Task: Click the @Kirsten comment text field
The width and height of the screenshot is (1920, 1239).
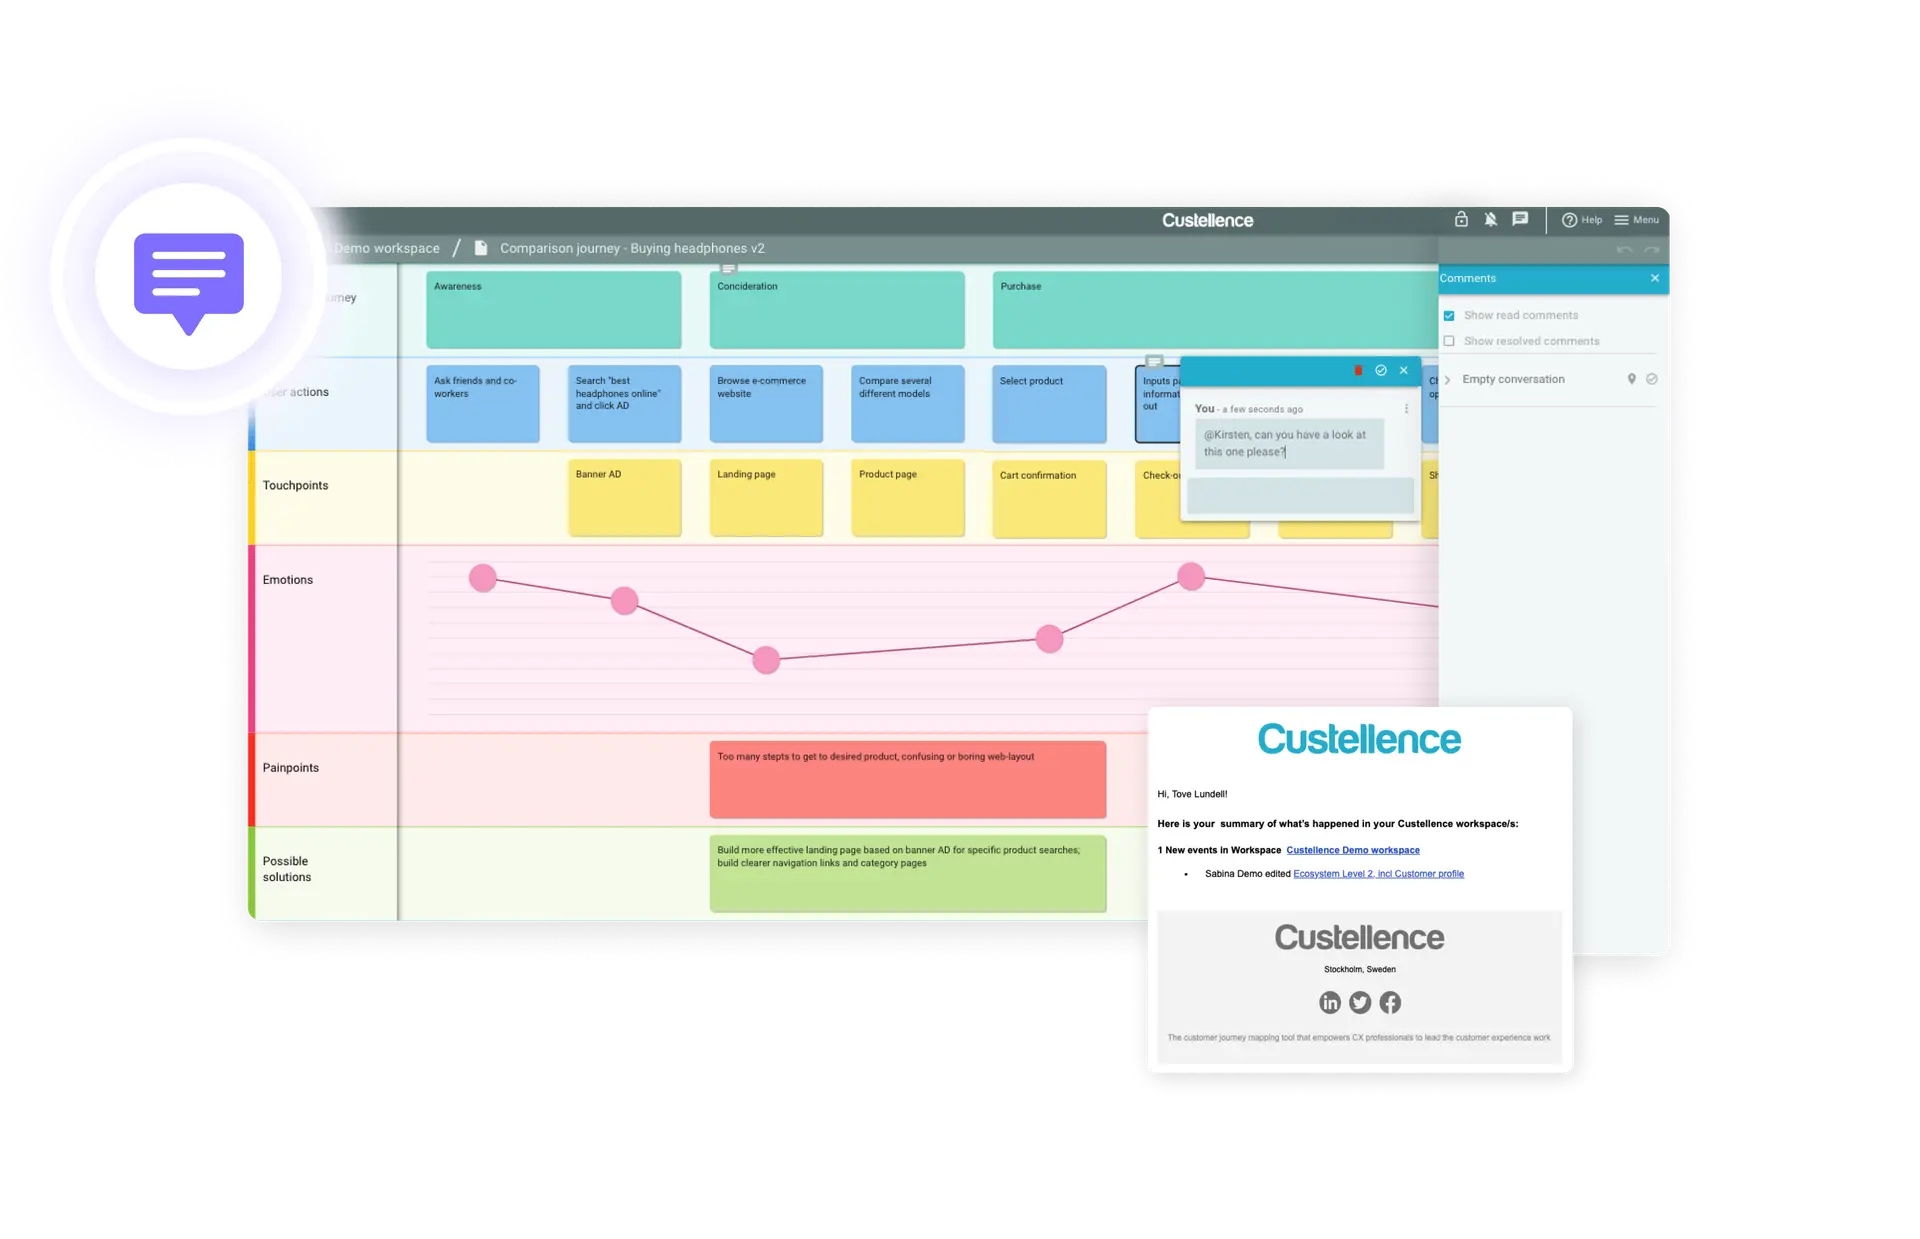Action: [1289, 443]
